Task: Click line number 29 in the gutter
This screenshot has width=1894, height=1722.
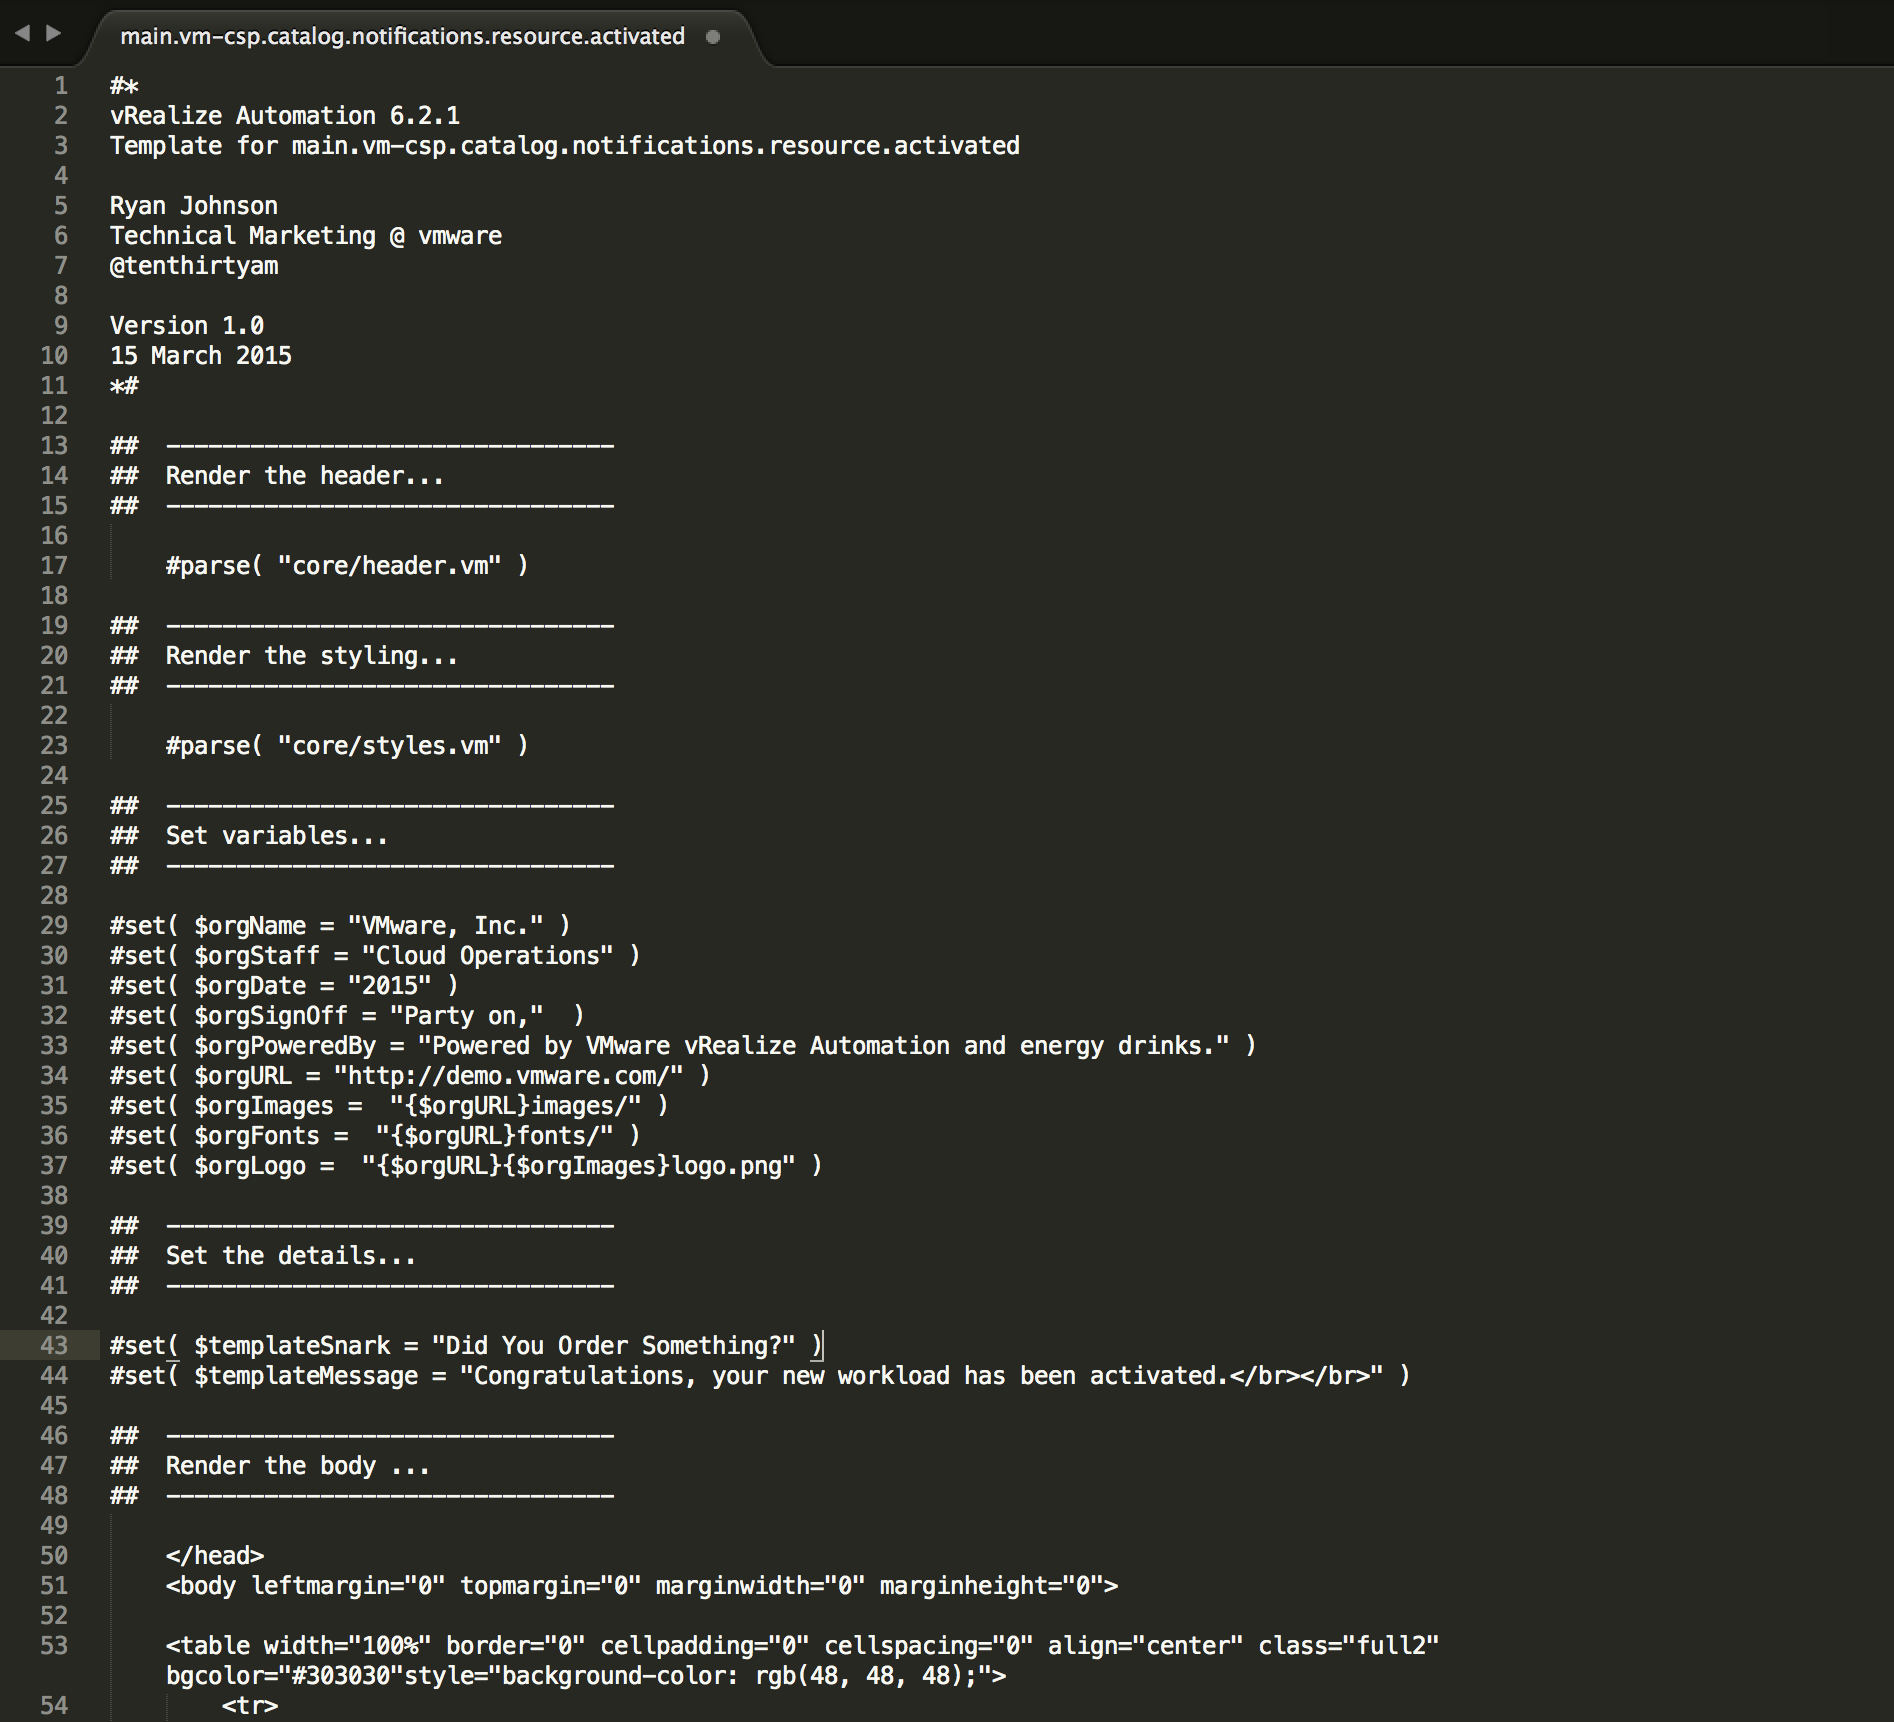Action: tap(54, 926)
